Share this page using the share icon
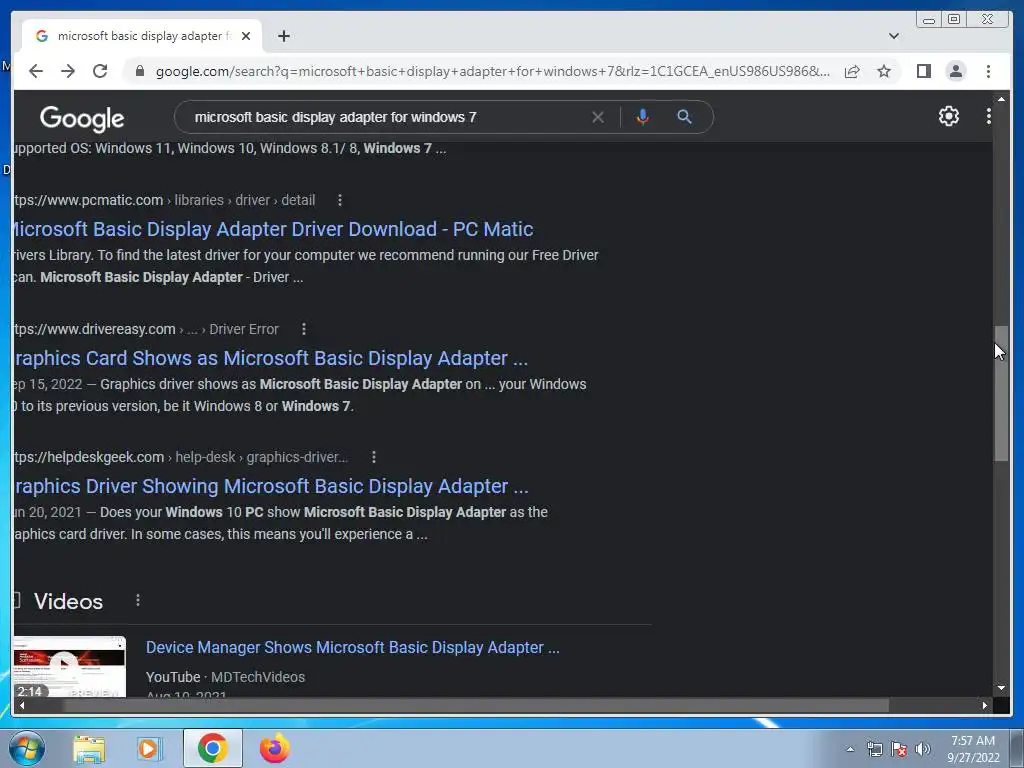The width and height of the screenshot is (1024, 768). [x=852, y=71]
